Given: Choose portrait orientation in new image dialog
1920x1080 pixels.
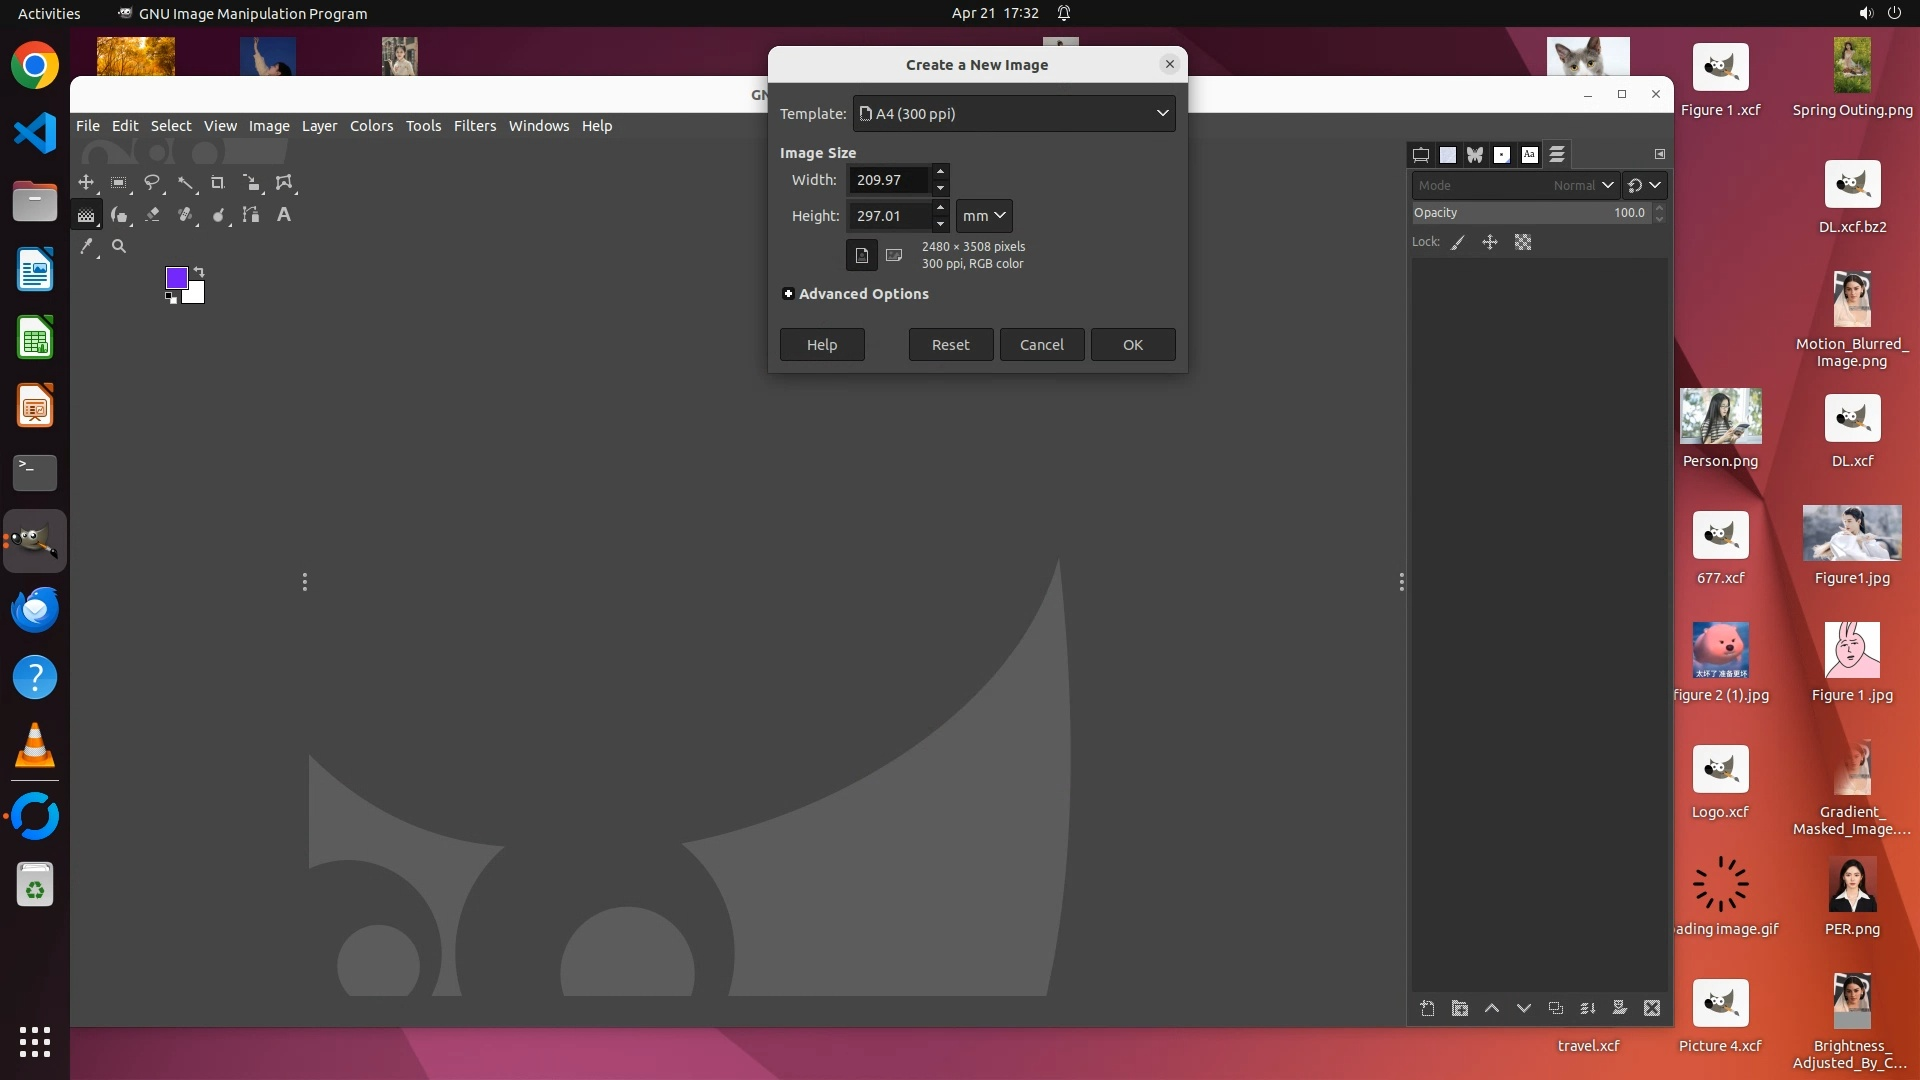Looking at the screenshot, I should point(862,255).
